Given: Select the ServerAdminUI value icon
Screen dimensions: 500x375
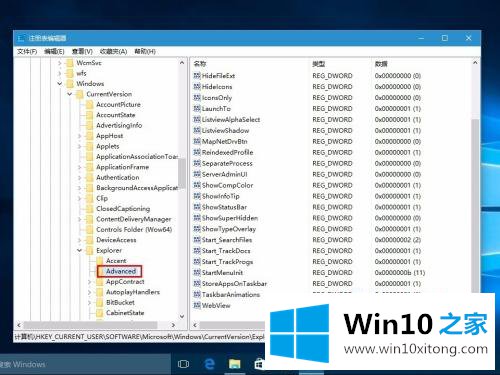Looking at the screenshot, I should pyautogui.click(x=197, y=174).
